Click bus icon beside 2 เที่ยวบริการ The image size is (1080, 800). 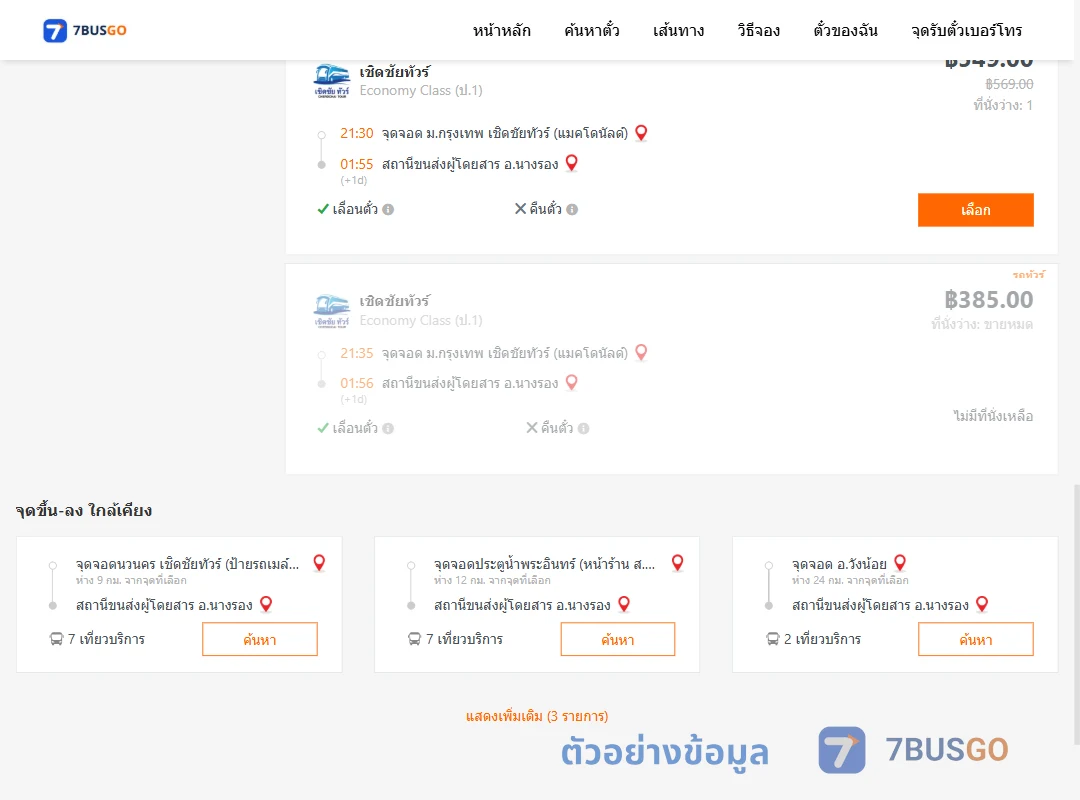773,639
